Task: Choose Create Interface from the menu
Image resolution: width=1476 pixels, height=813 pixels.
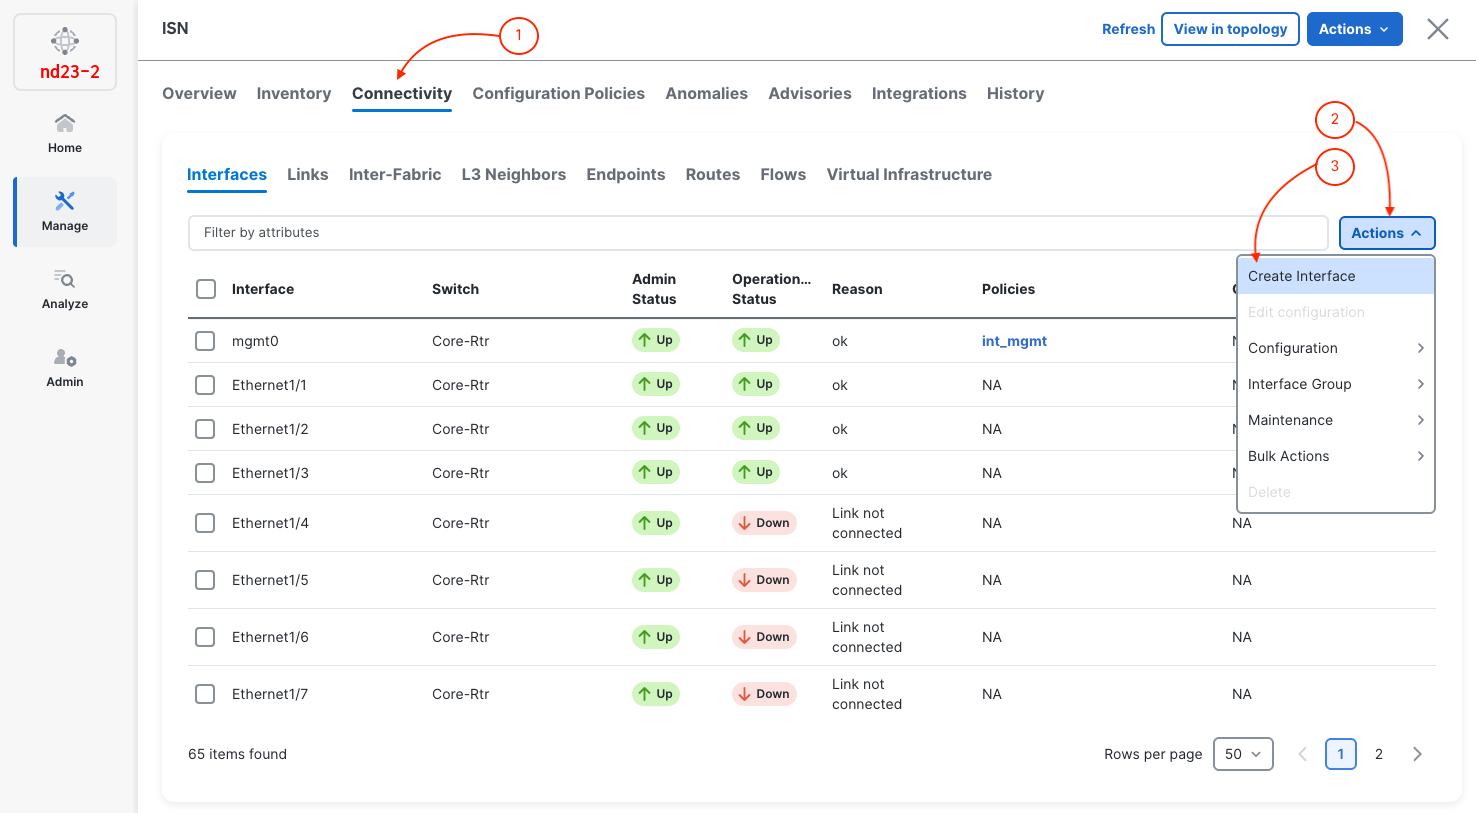Action: point(1302,276)
